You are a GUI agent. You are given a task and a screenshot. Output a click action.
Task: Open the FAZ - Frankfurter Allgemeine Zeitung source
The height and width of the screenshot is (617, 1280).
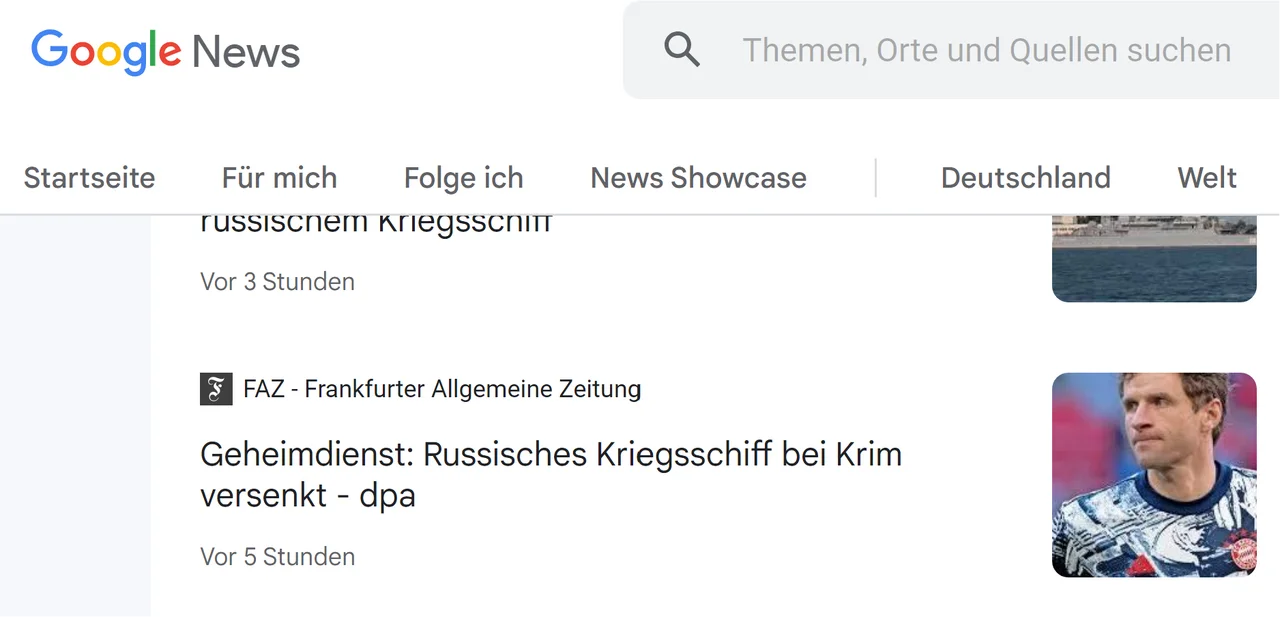pos(442,388)
